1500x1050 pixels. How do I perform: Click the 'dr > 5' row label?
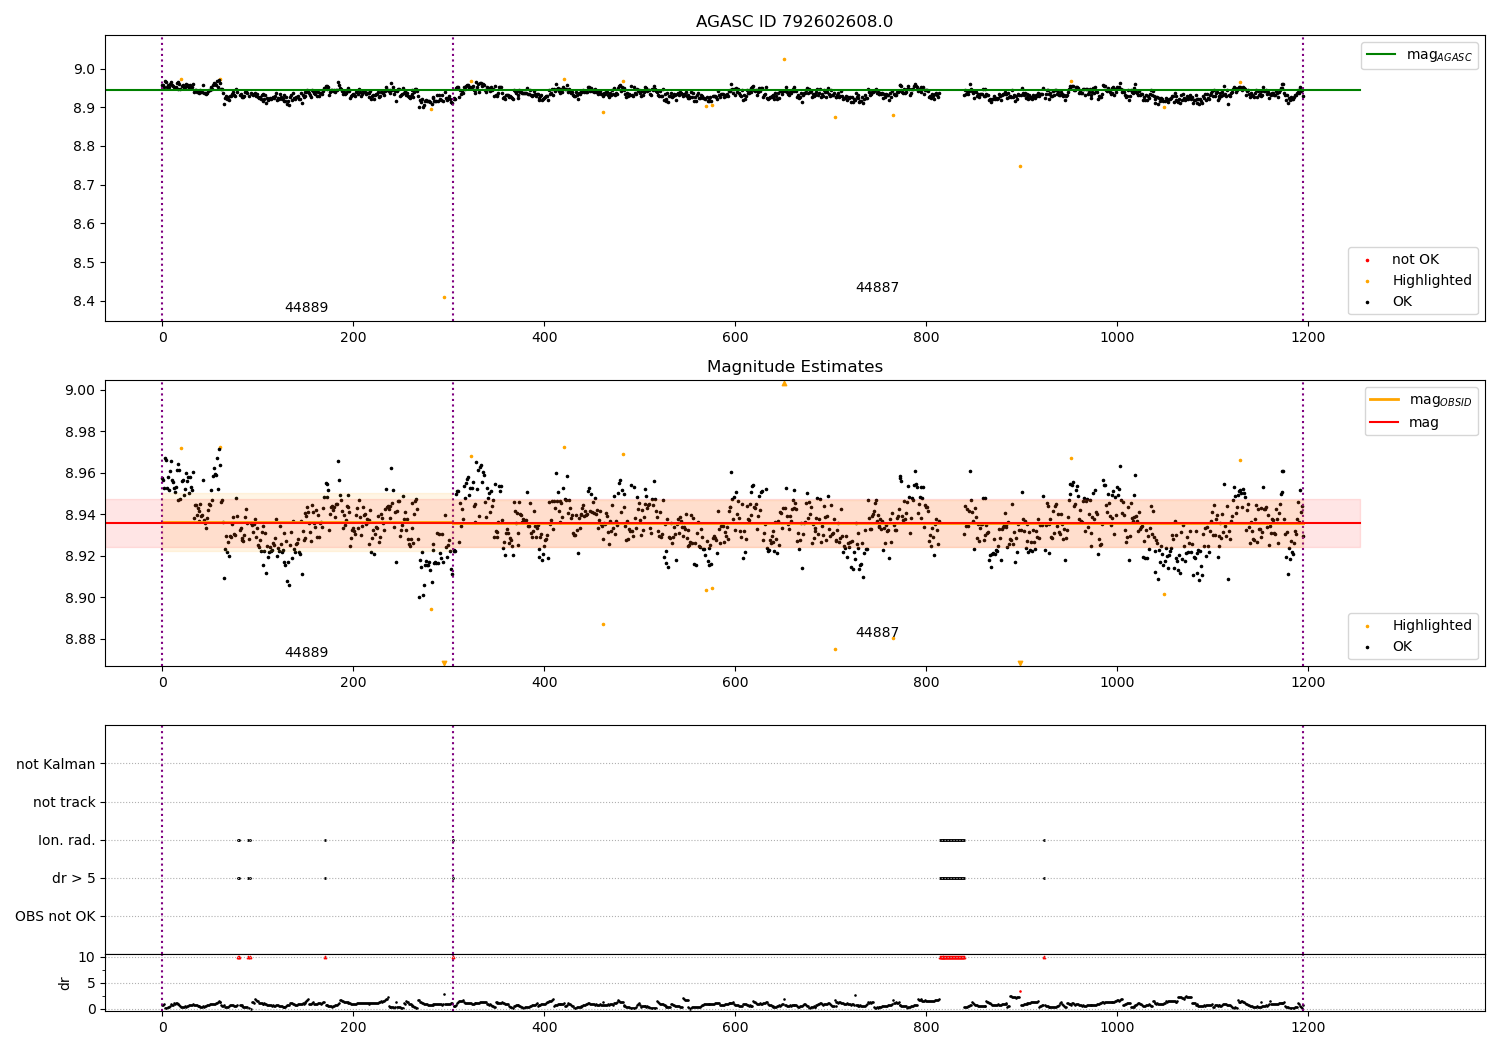pos(74,878)
